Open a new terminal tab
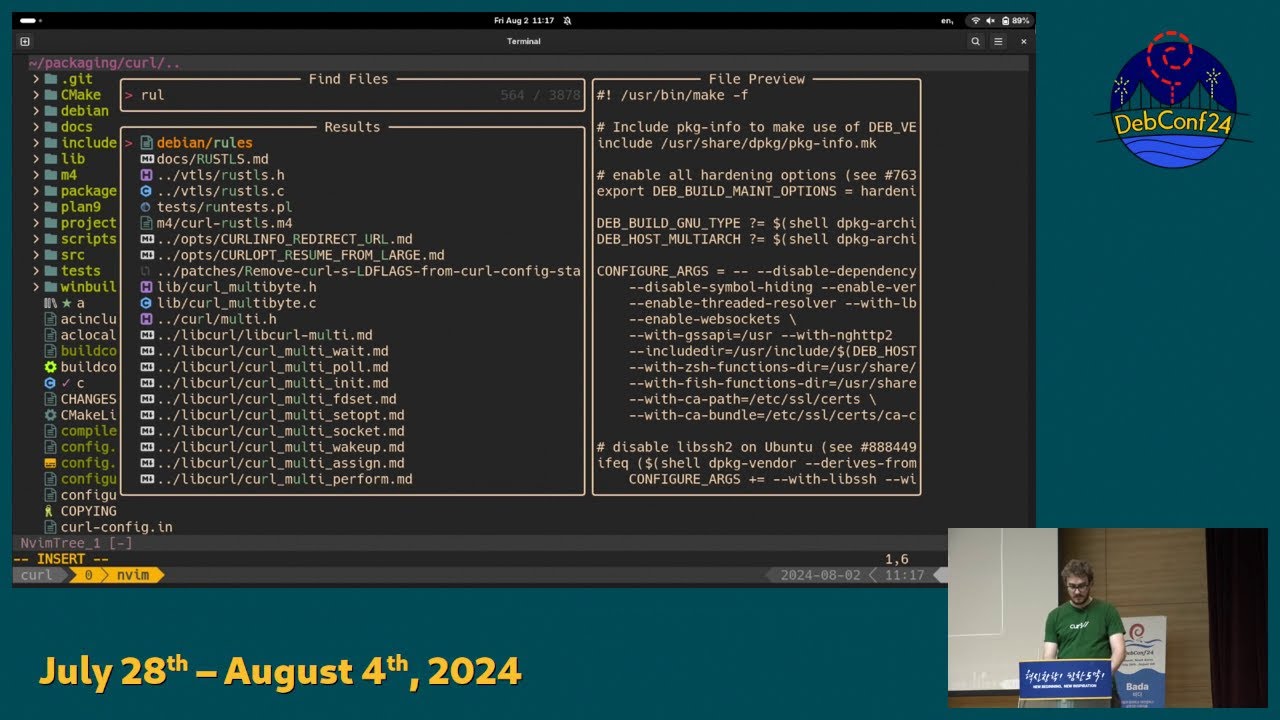Screen dimensions: 1280x720 (x=25, y=41)
